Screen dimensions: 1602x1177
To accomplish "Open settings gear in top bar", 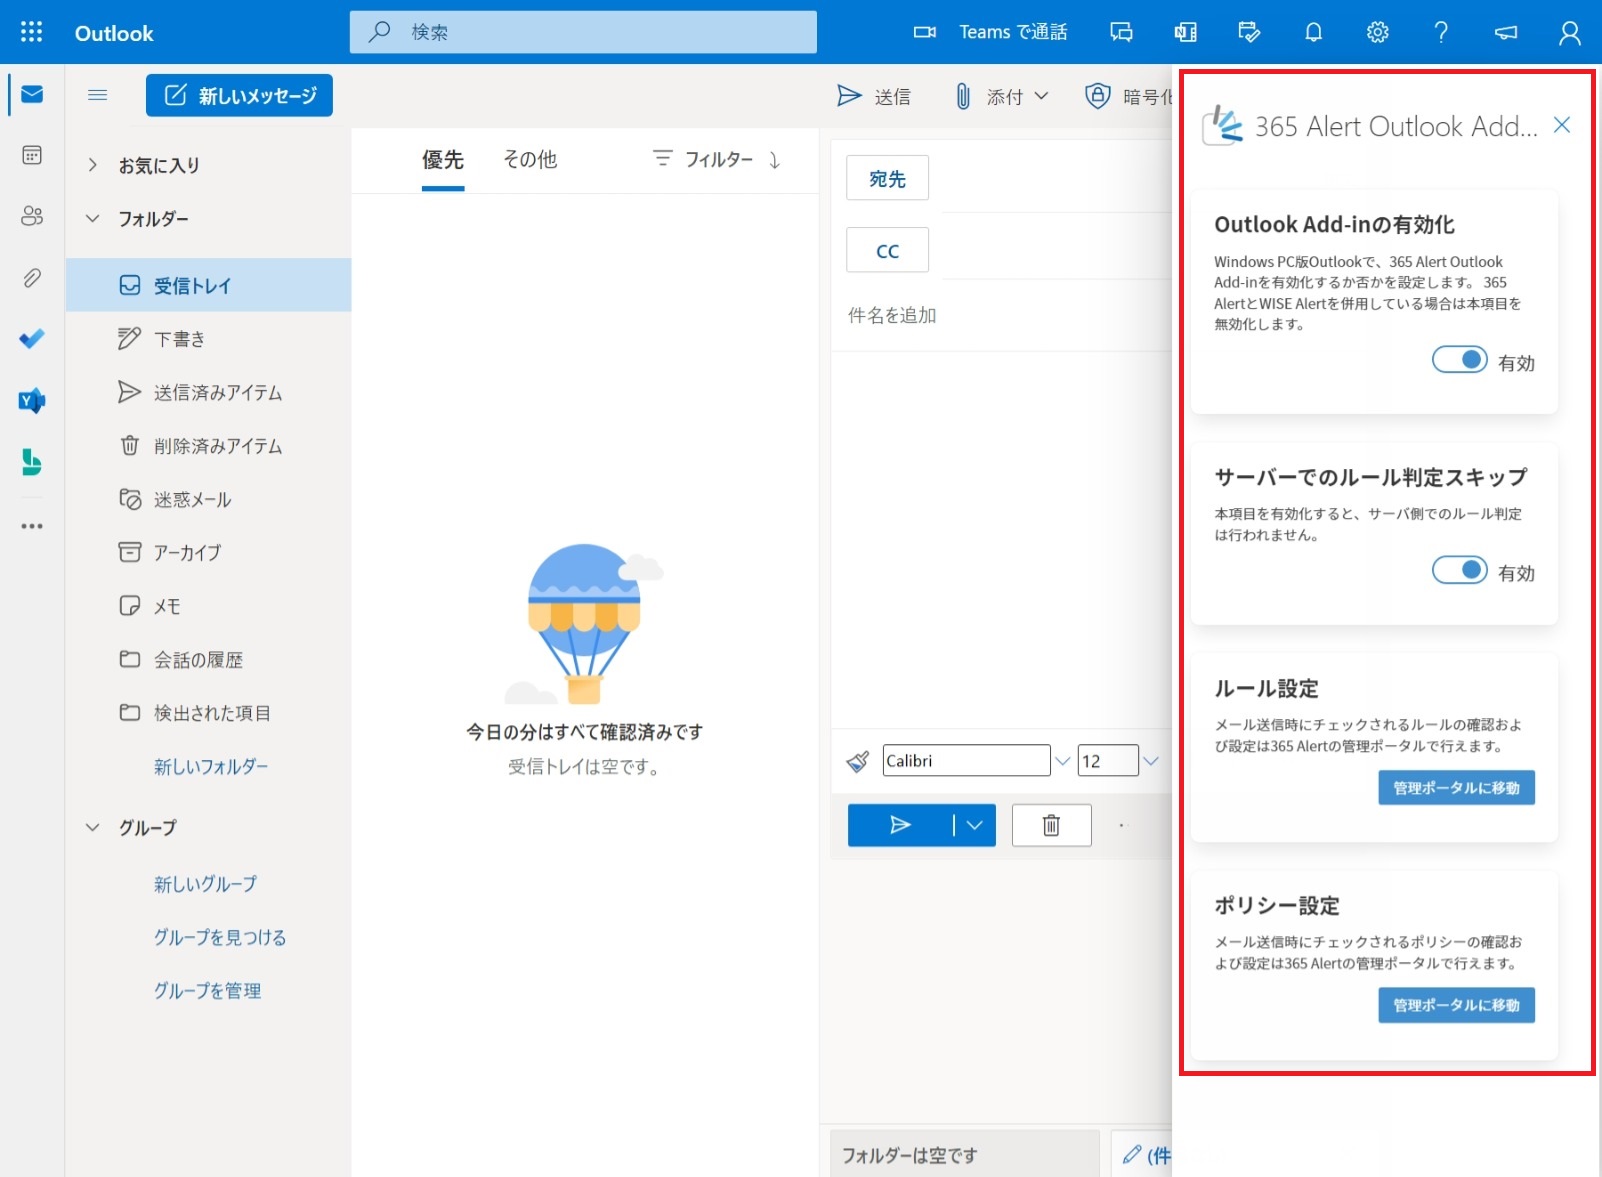I will pyautogui.click(x=1377, y=32).
